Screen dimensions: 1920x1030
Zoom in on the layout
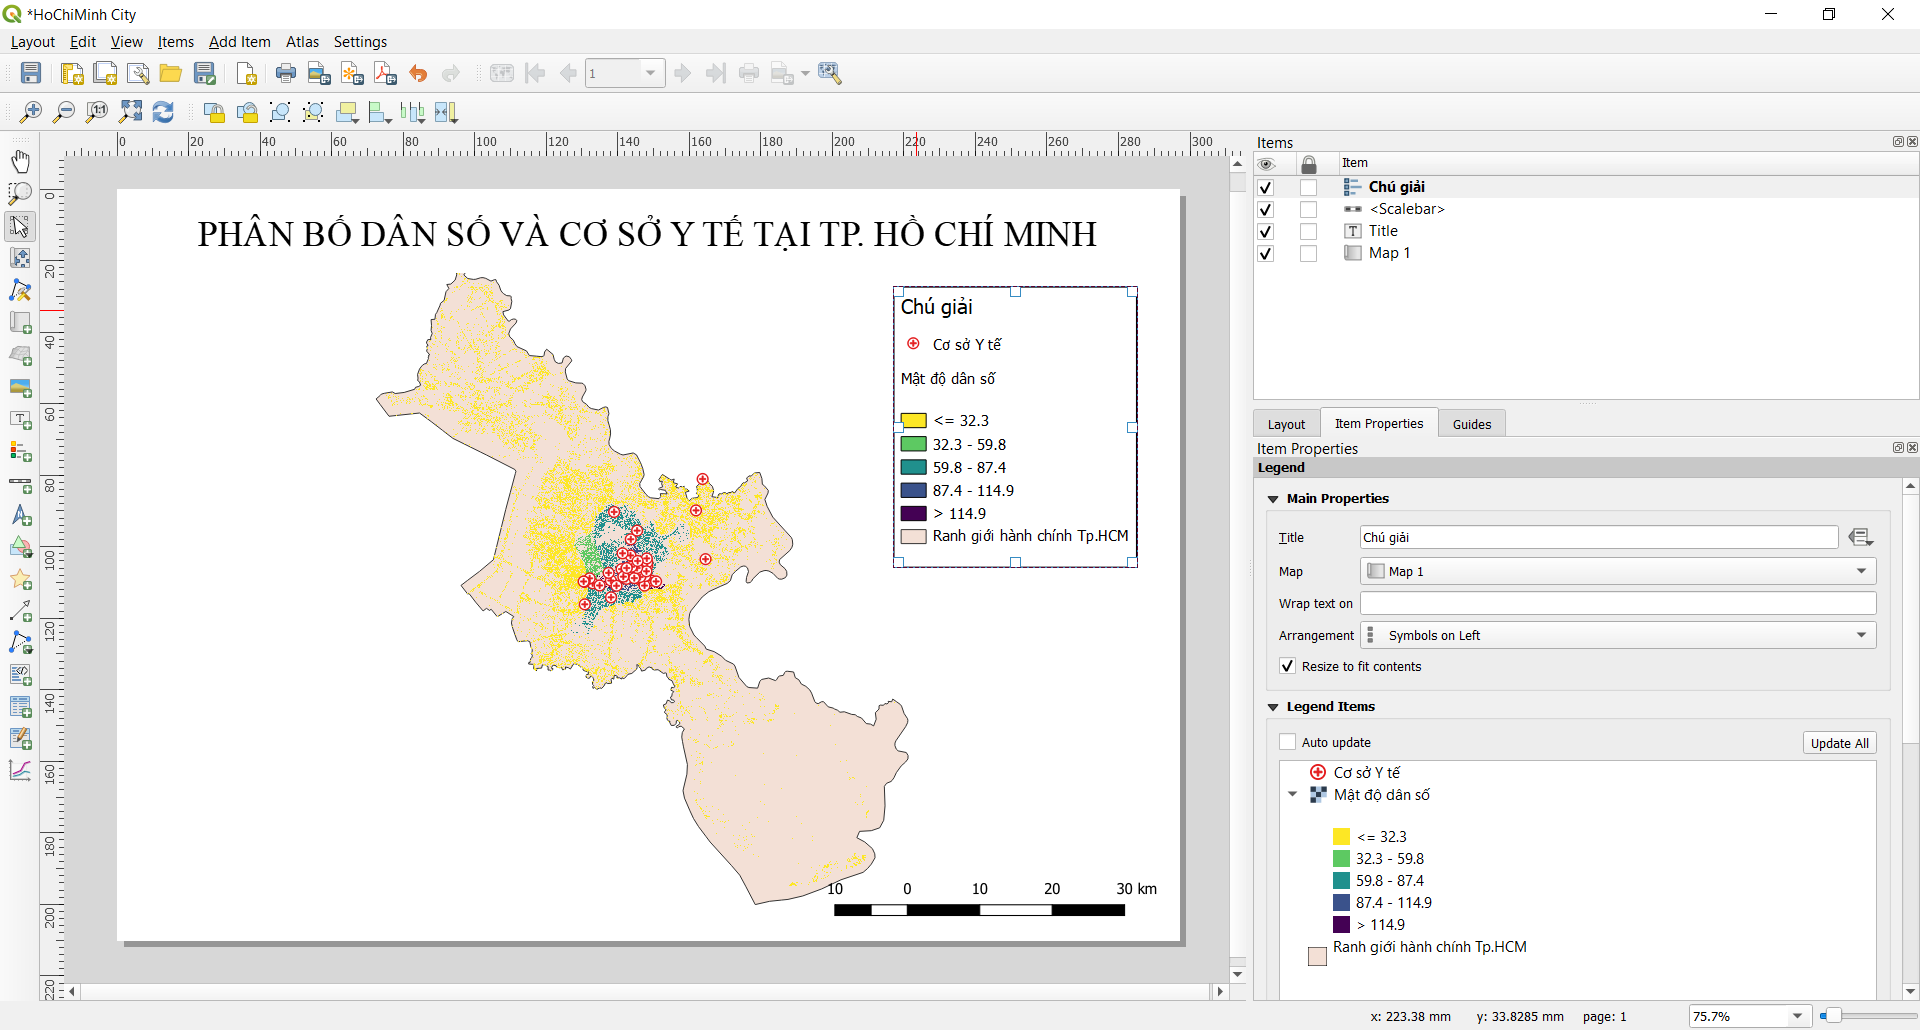(x=31, y=112)
